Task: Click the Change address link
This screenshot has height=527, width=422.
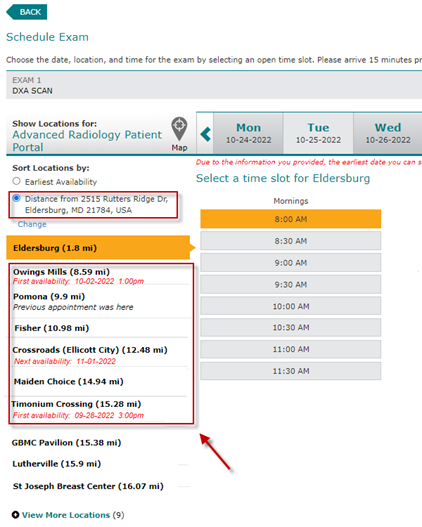Action: [x=32, y=224]
